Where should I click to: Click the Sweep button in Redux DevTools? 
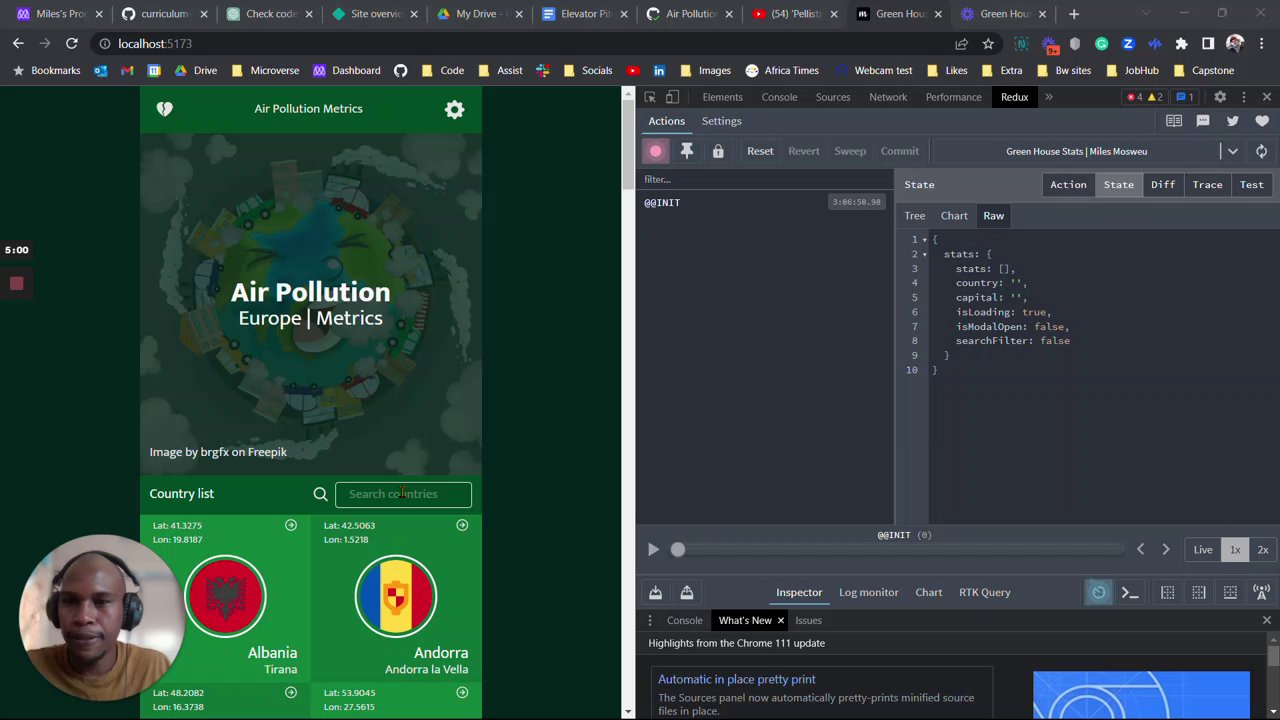tap(850, 151)
